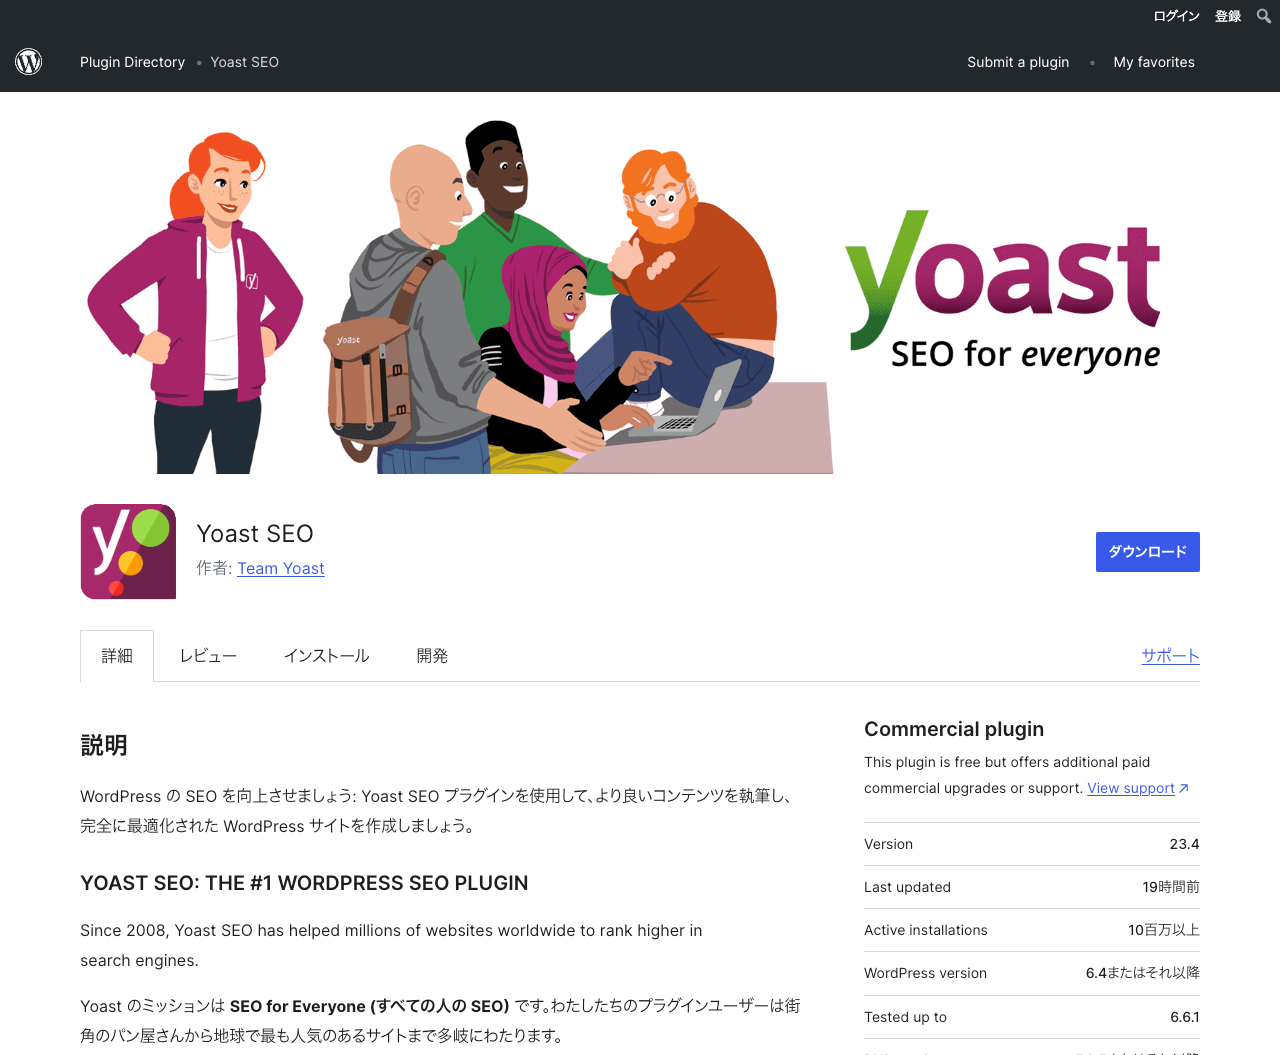Click the Yoast SEO plugin icon
This screenshot has width=1280, height=1055.
pyautogui.click(x=128, y=552)
